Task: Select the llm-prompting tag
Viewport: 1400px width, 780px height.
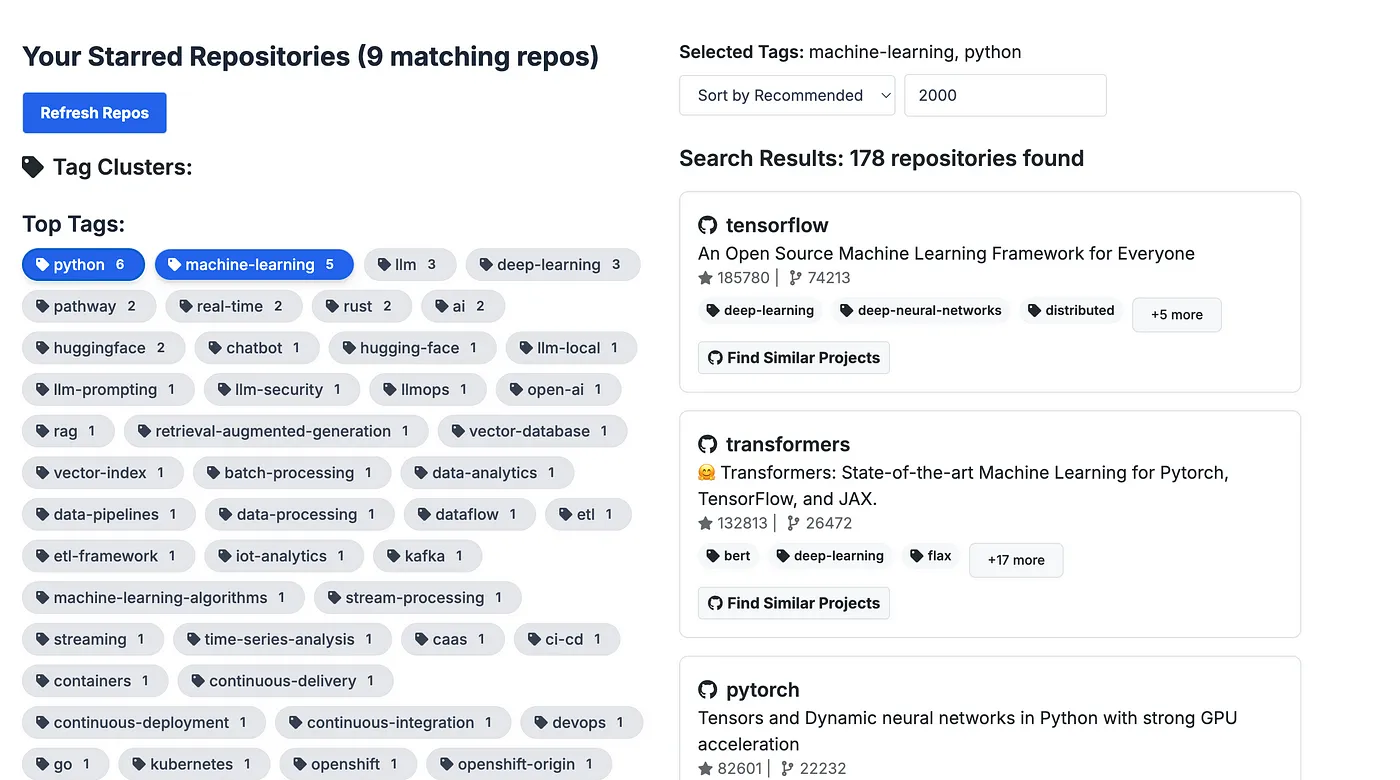Action: (x=108, y=390)
